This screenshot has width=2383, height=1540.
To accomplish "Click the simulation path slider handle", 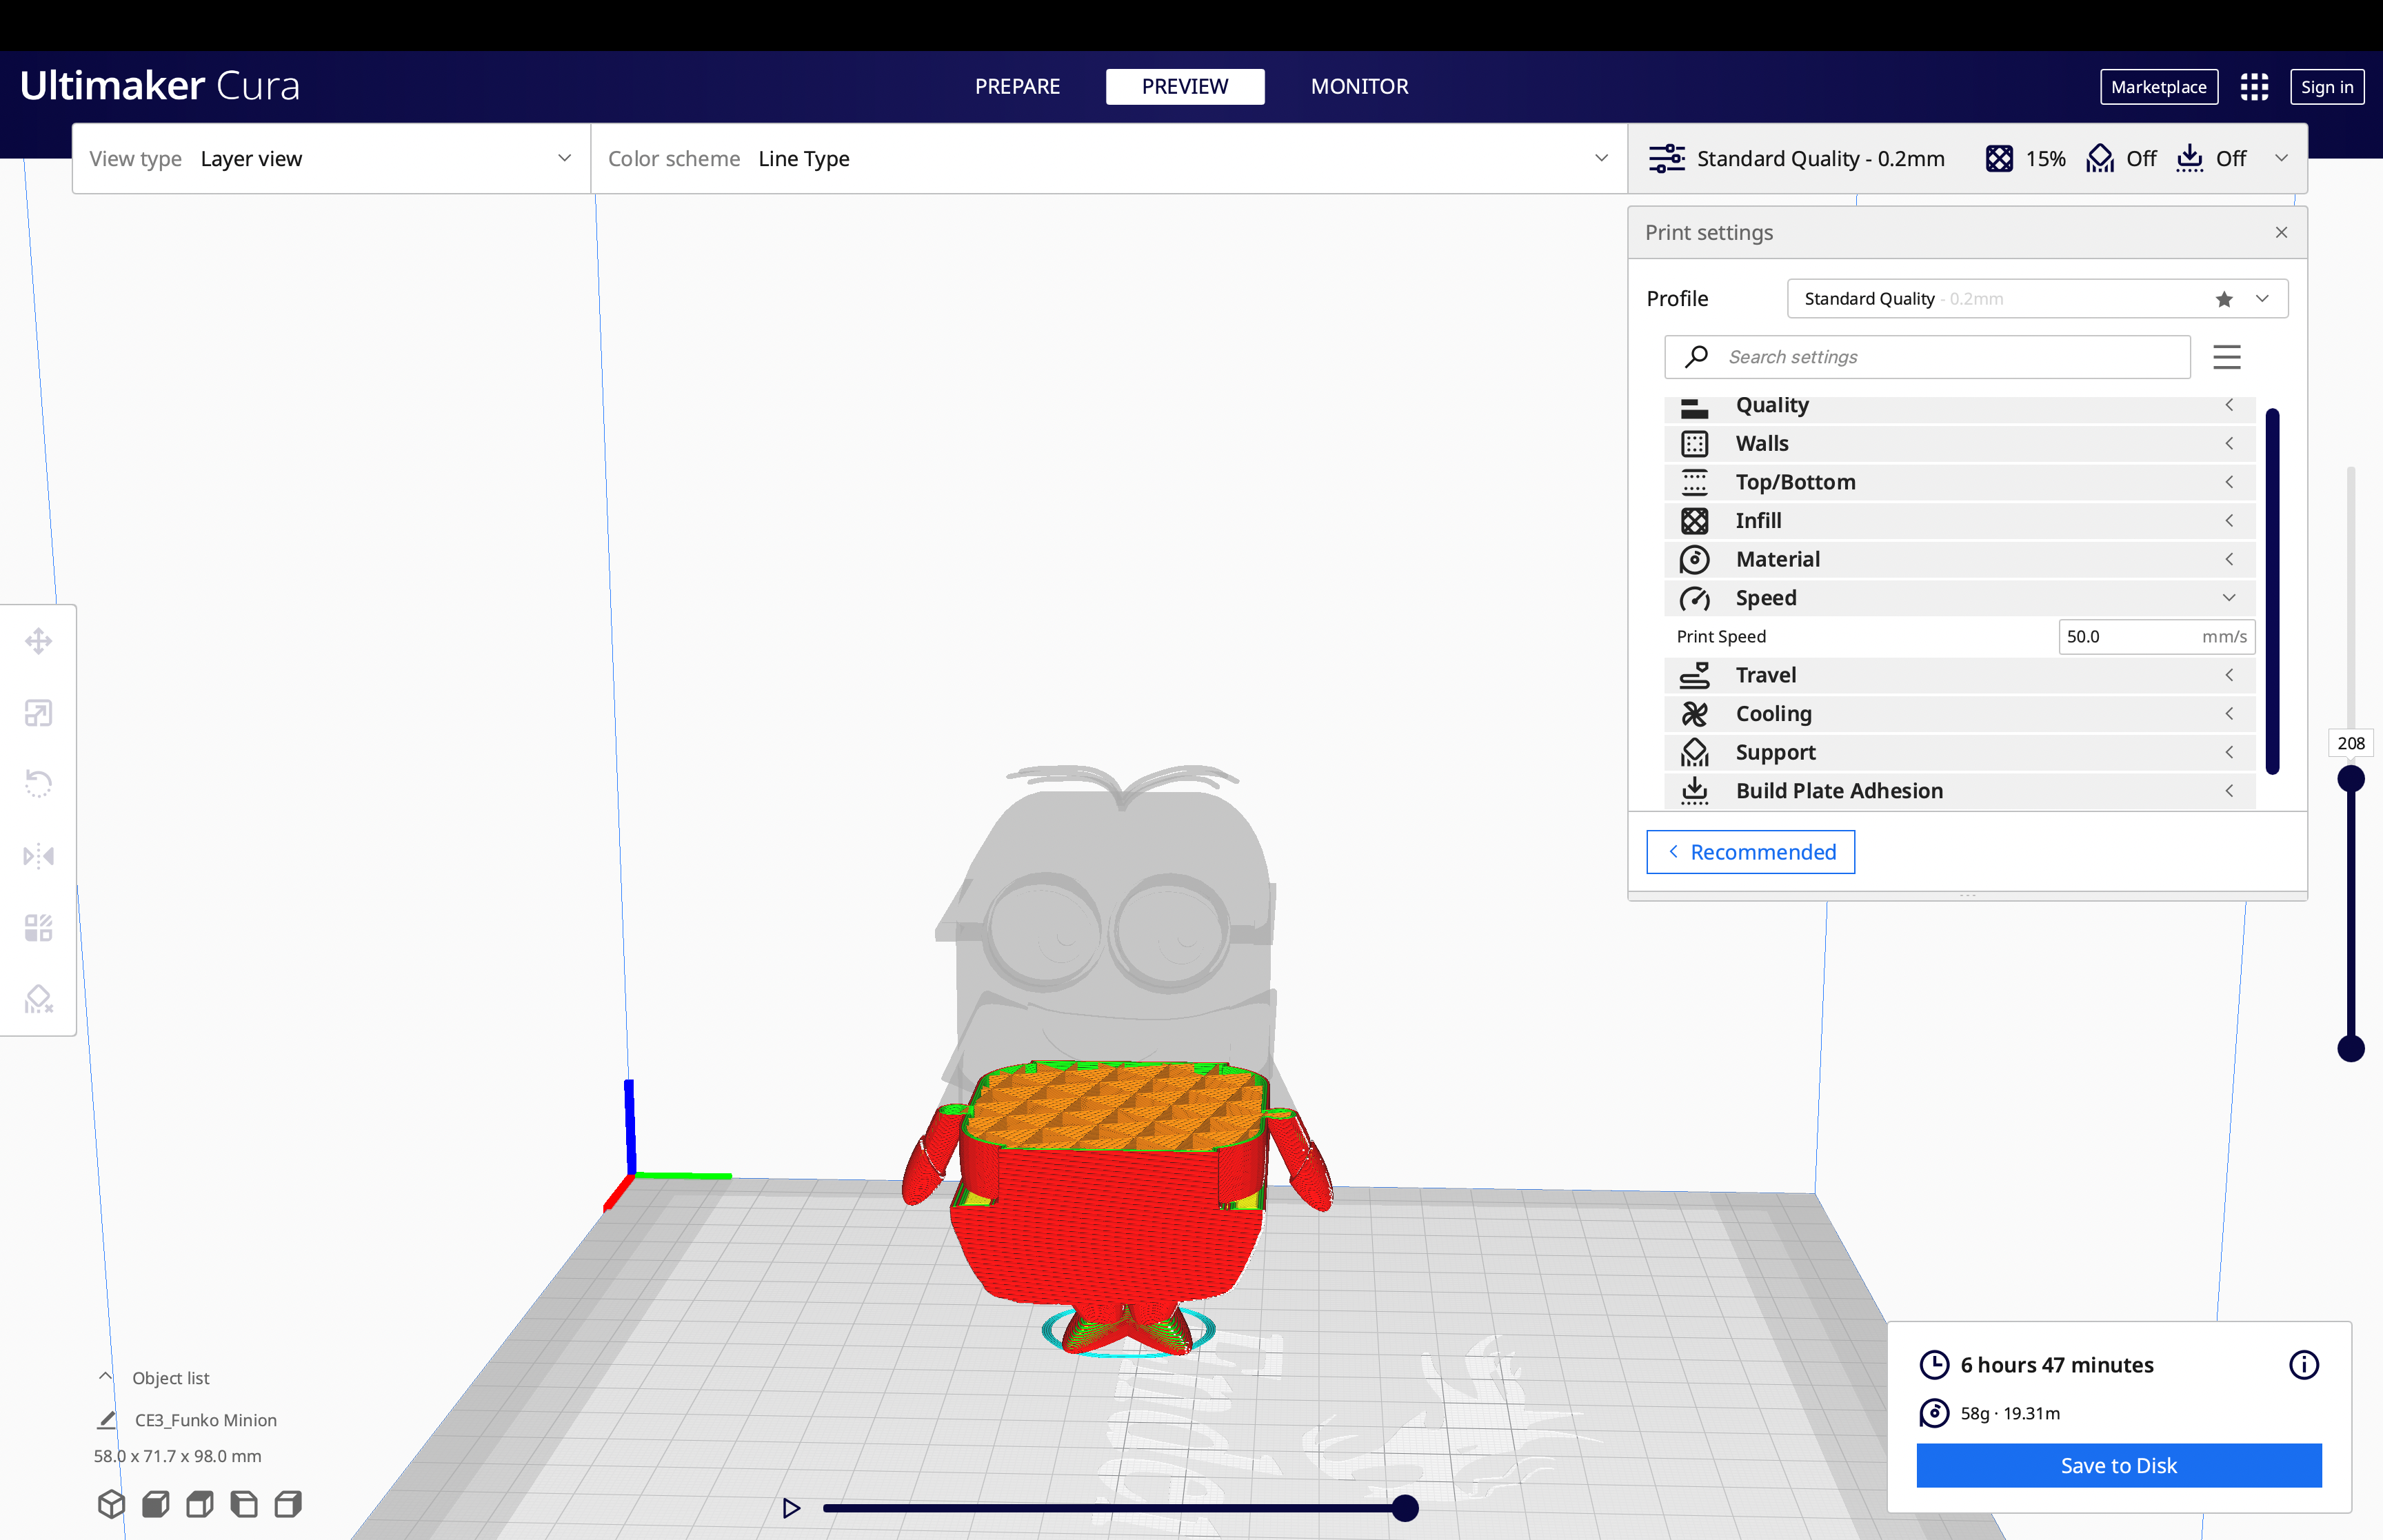I will (1405, 1507).
